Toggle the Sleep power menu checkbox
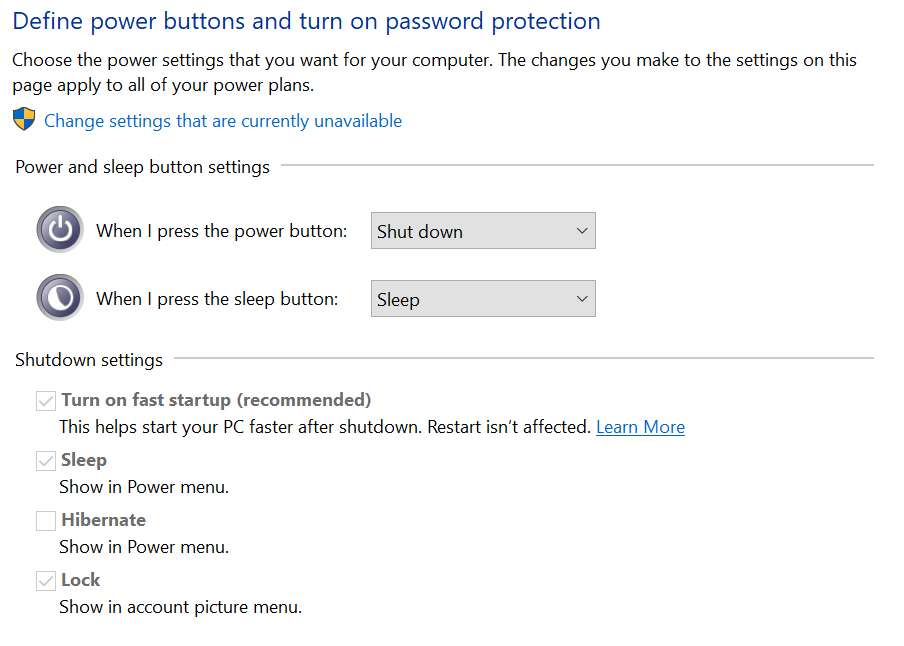904x646 pixels. click(46, 461)
